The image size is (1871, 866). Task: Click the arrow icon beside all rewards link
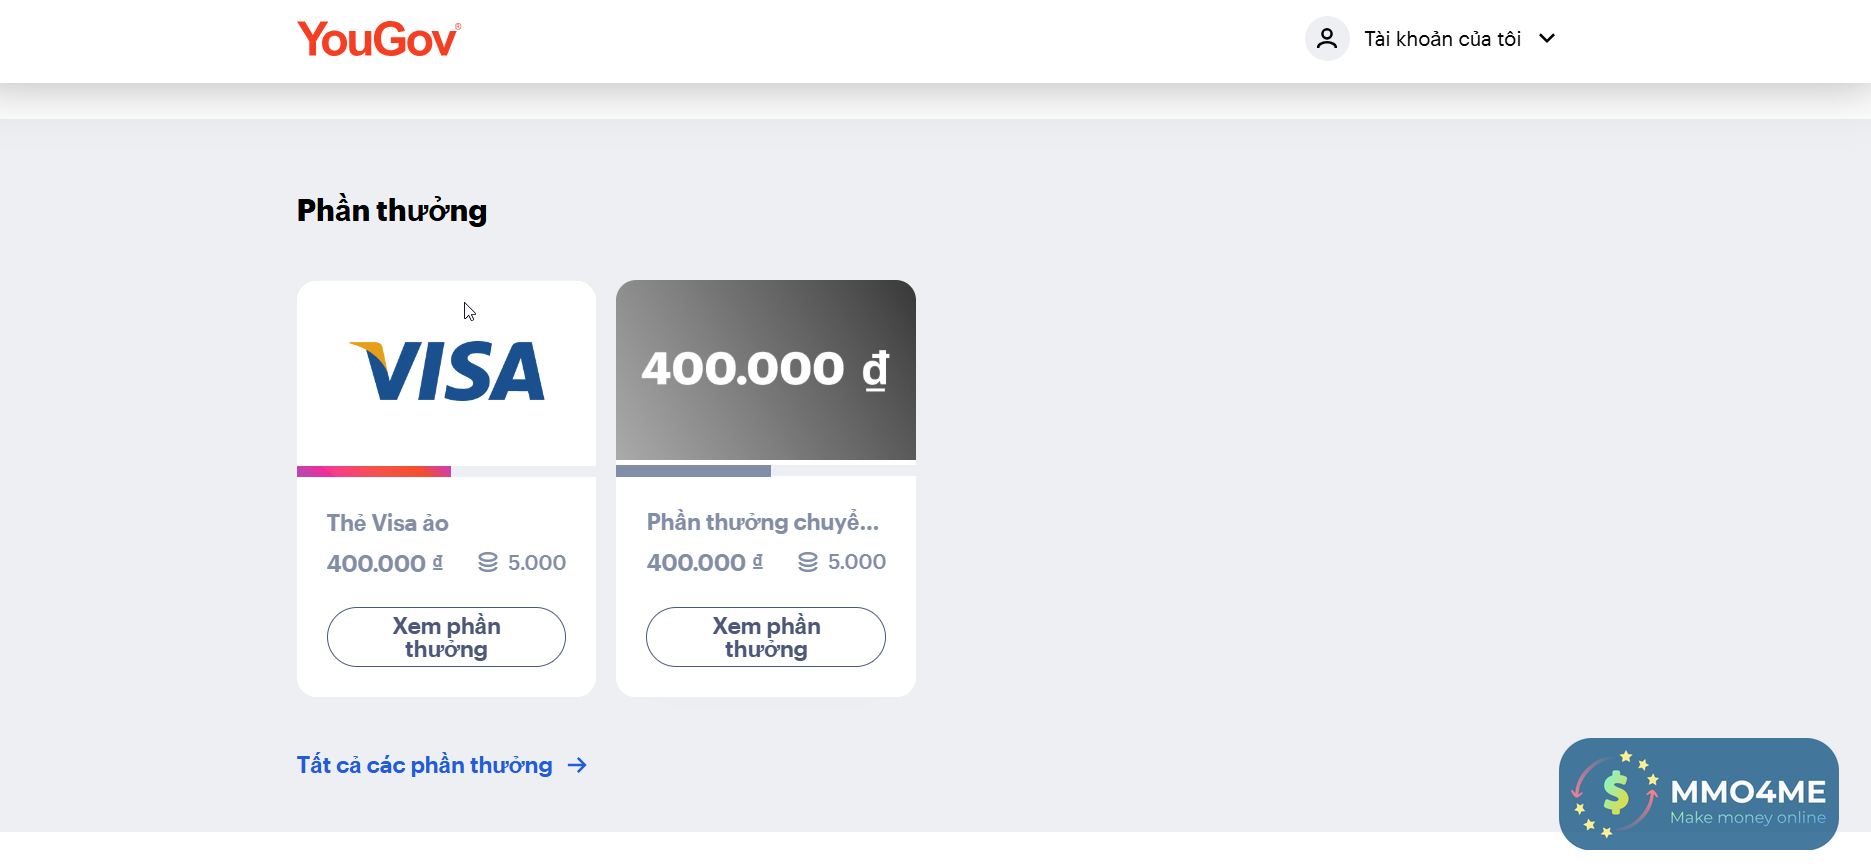[x=577, y=765]
